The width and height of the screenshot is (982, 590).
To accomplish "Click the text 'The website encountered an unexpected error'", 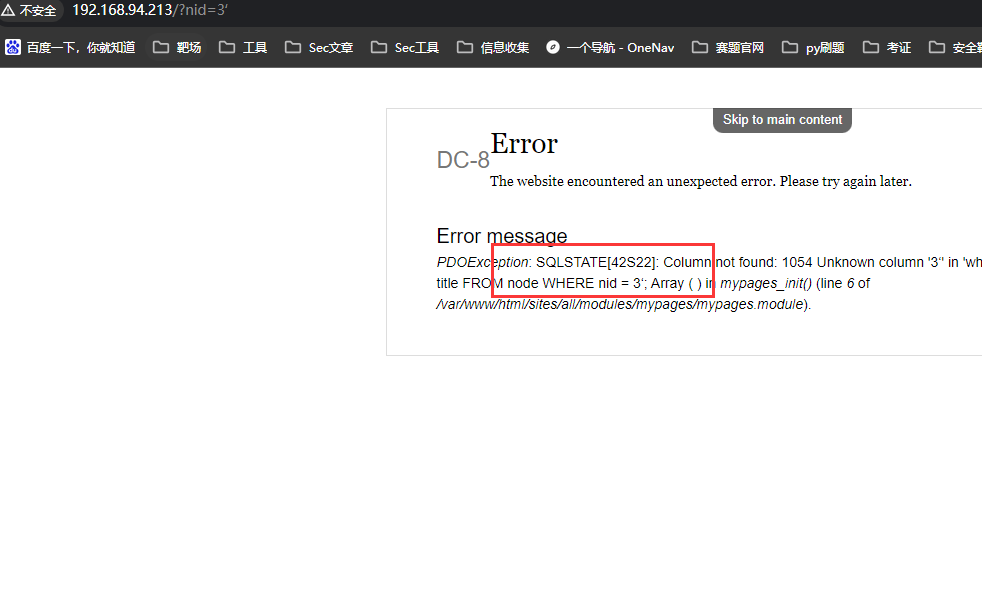I will point(632,182).
